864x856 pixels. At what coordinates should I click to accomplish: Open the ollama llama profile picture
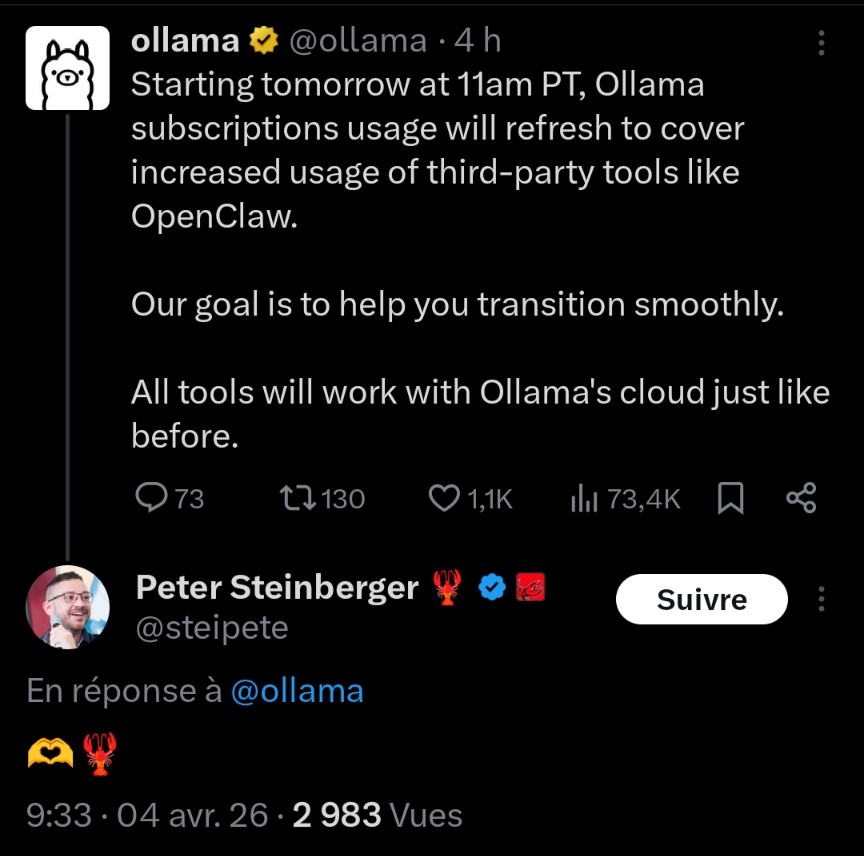click(67, 68)
